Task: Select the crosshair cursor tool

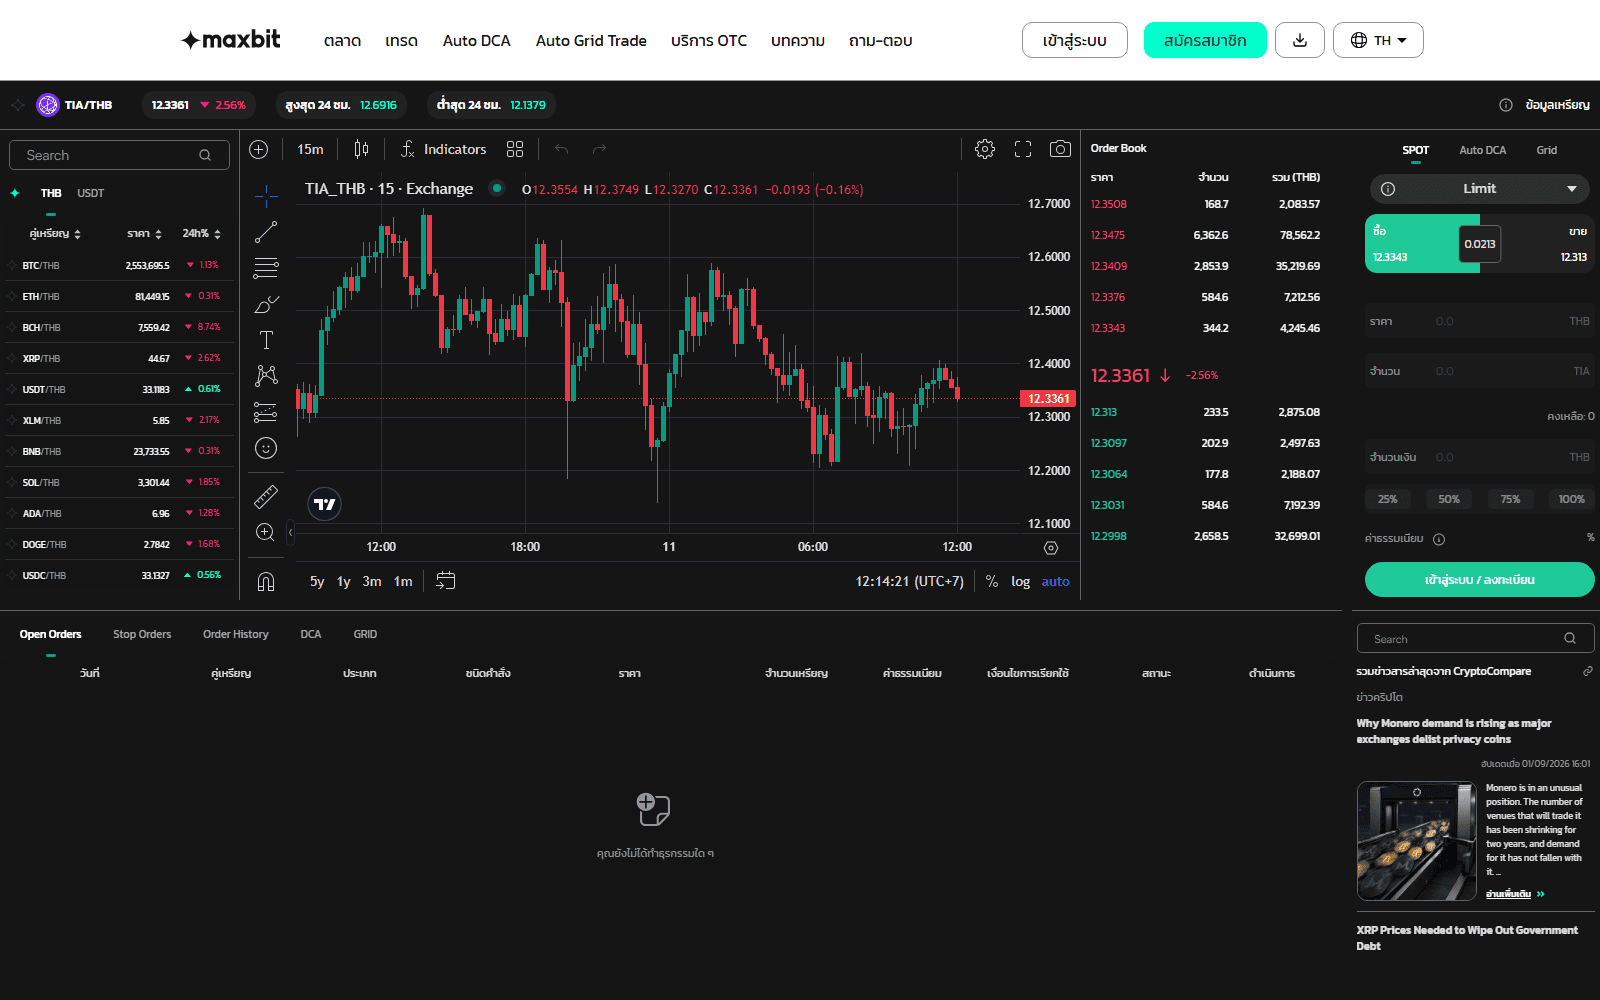Action: 266,195
